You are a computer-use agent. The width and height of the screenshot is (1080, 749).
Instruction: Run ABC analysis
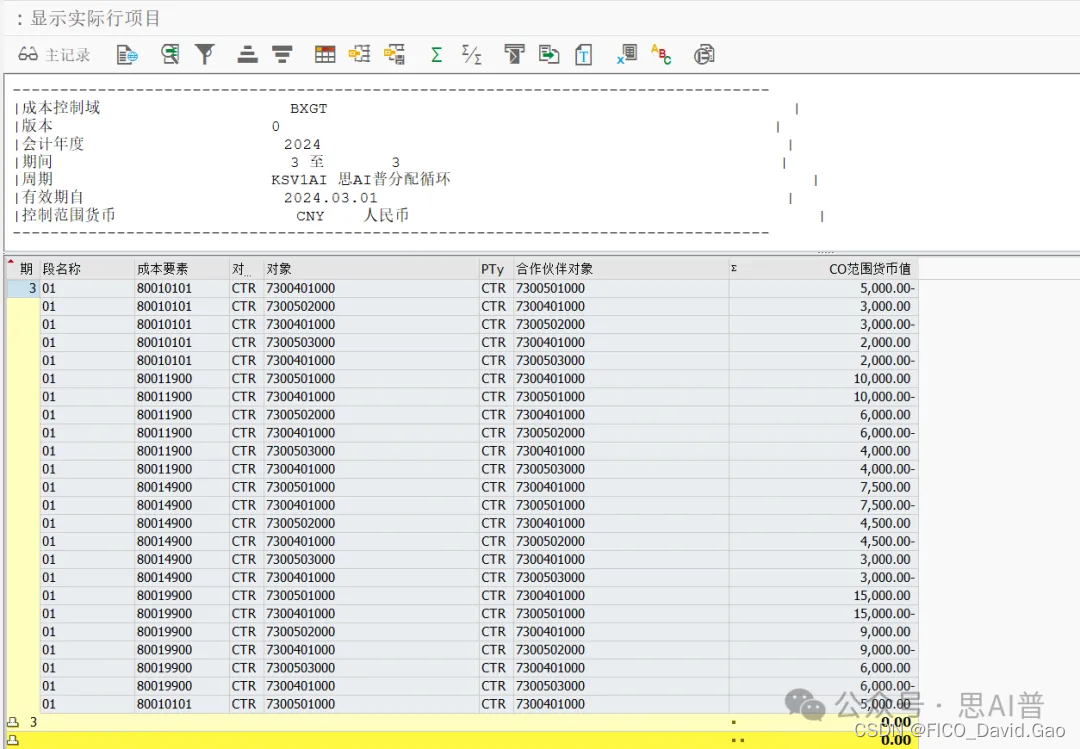[661, 54]
